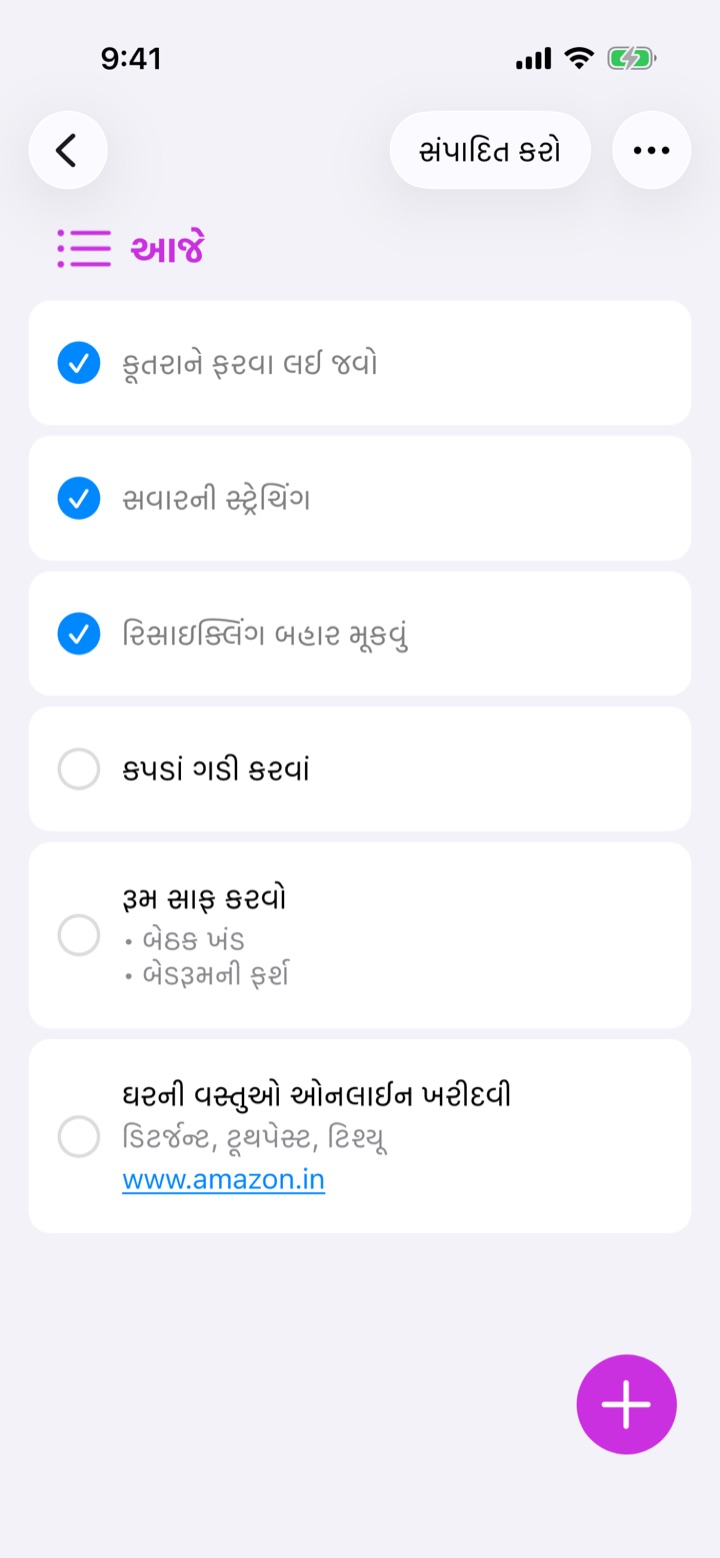Tap the purple plus add button
This screenshot has width=720, height=1558.
pos(626,1404)
